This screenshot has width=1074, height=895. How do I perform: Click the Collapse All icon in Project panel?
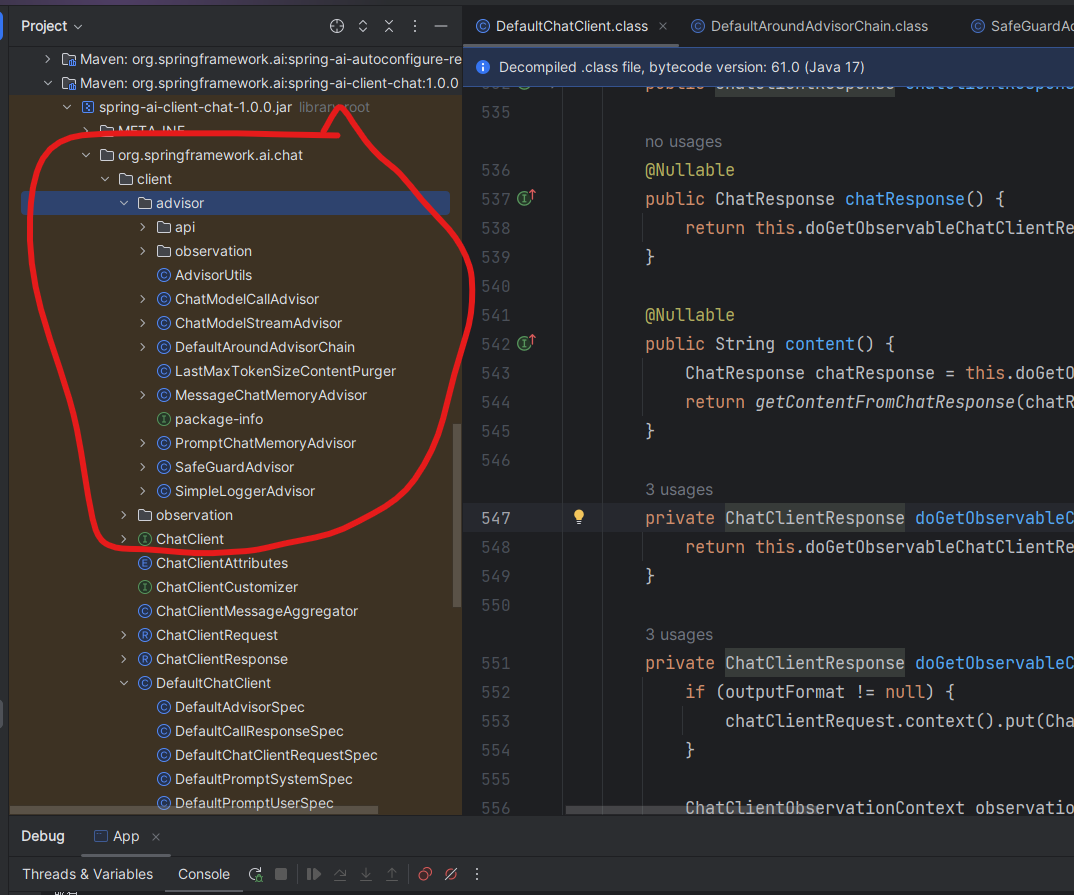(389, 26)
